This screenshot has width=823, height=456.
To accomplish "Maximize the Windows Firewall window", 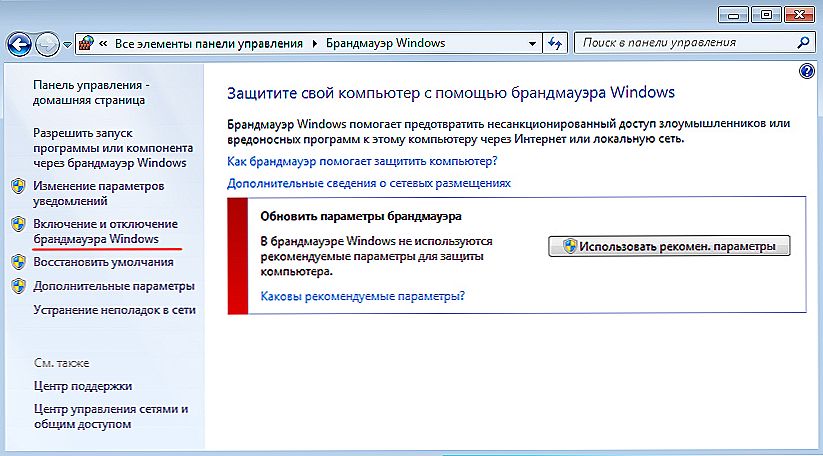I will point(766,15).
